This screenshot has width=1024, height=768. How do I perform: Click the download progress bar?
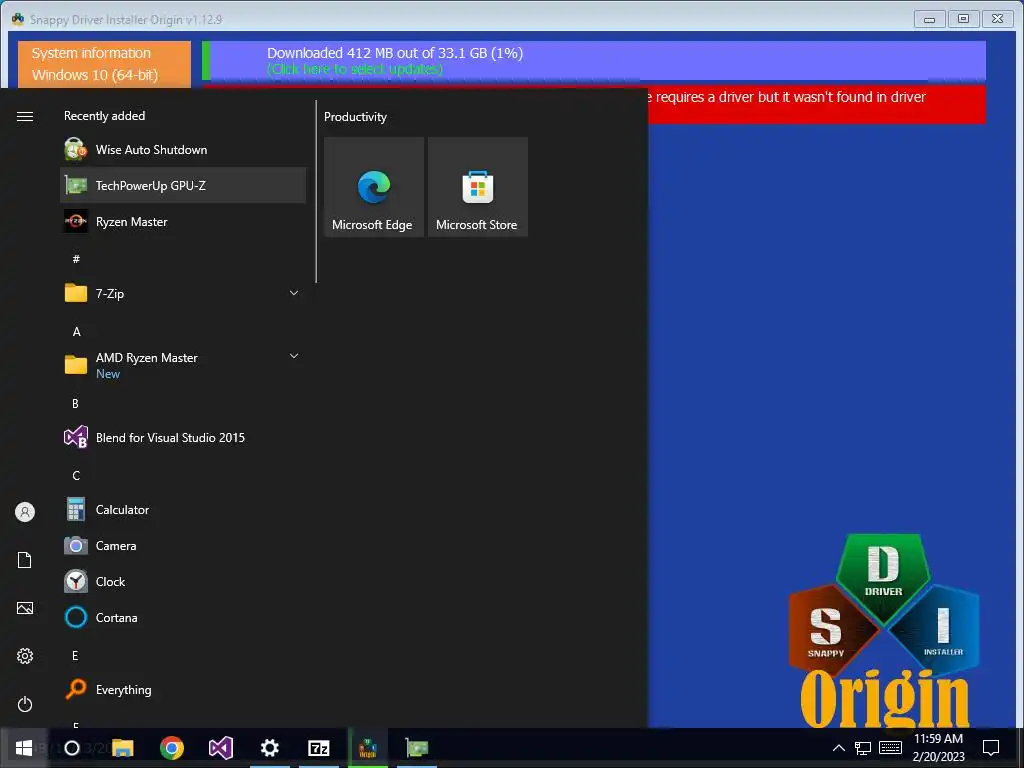(x=594, y=61)
